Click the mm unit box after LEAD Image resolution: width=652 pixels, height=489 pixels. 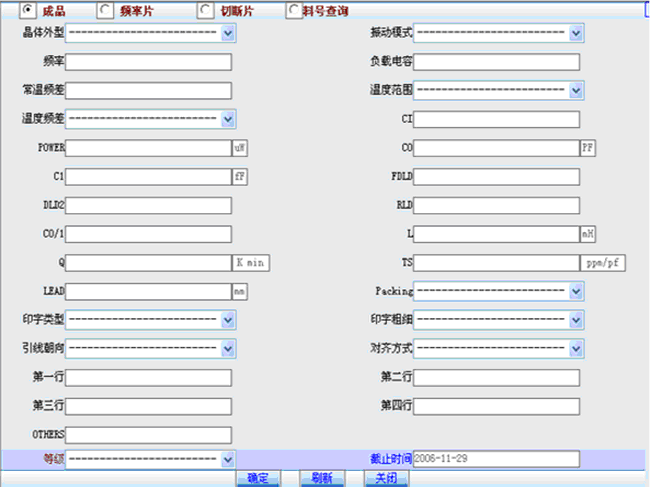(240, 291)
